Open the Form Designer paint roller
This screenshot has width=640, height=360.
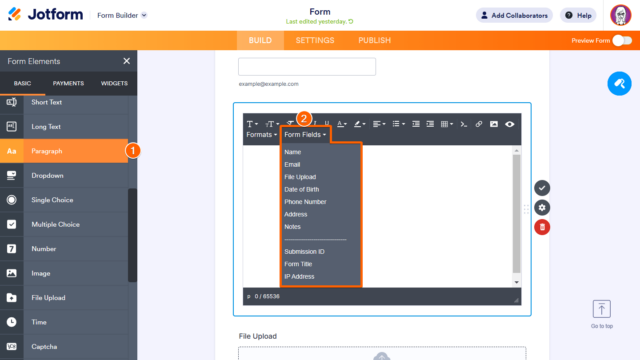[x=619, y=84]
